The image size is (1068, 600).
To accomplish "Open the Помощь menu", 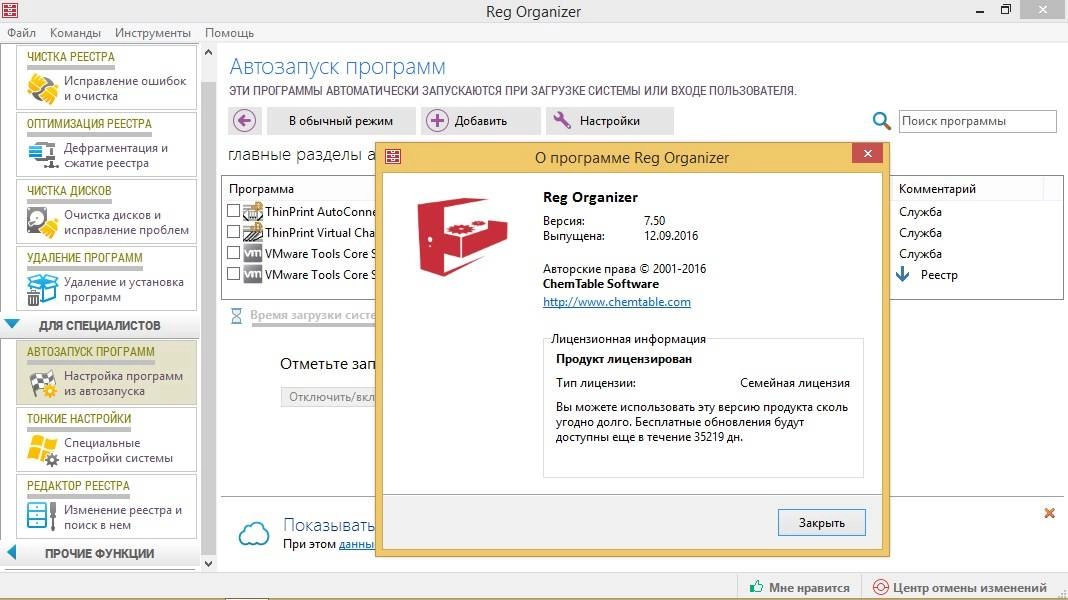I will [x=230, y=33].
